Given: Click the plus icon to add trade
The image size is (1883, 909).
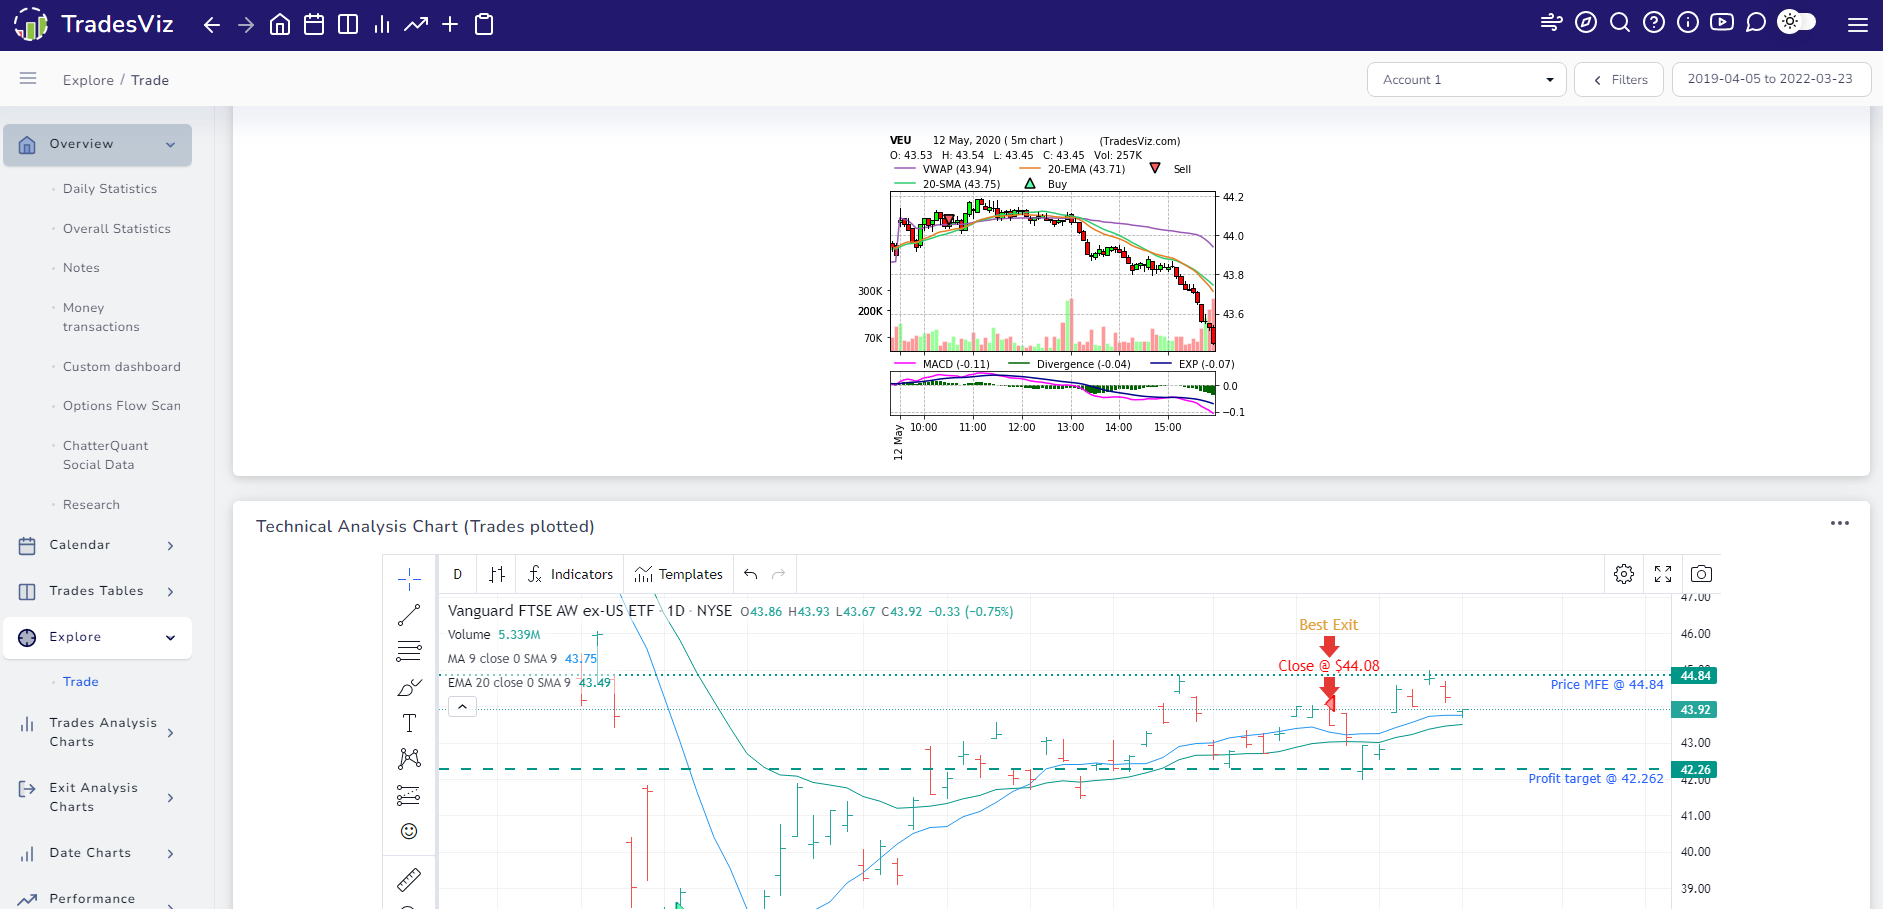Looking at the screenshot, I should [x=450, y=25].
